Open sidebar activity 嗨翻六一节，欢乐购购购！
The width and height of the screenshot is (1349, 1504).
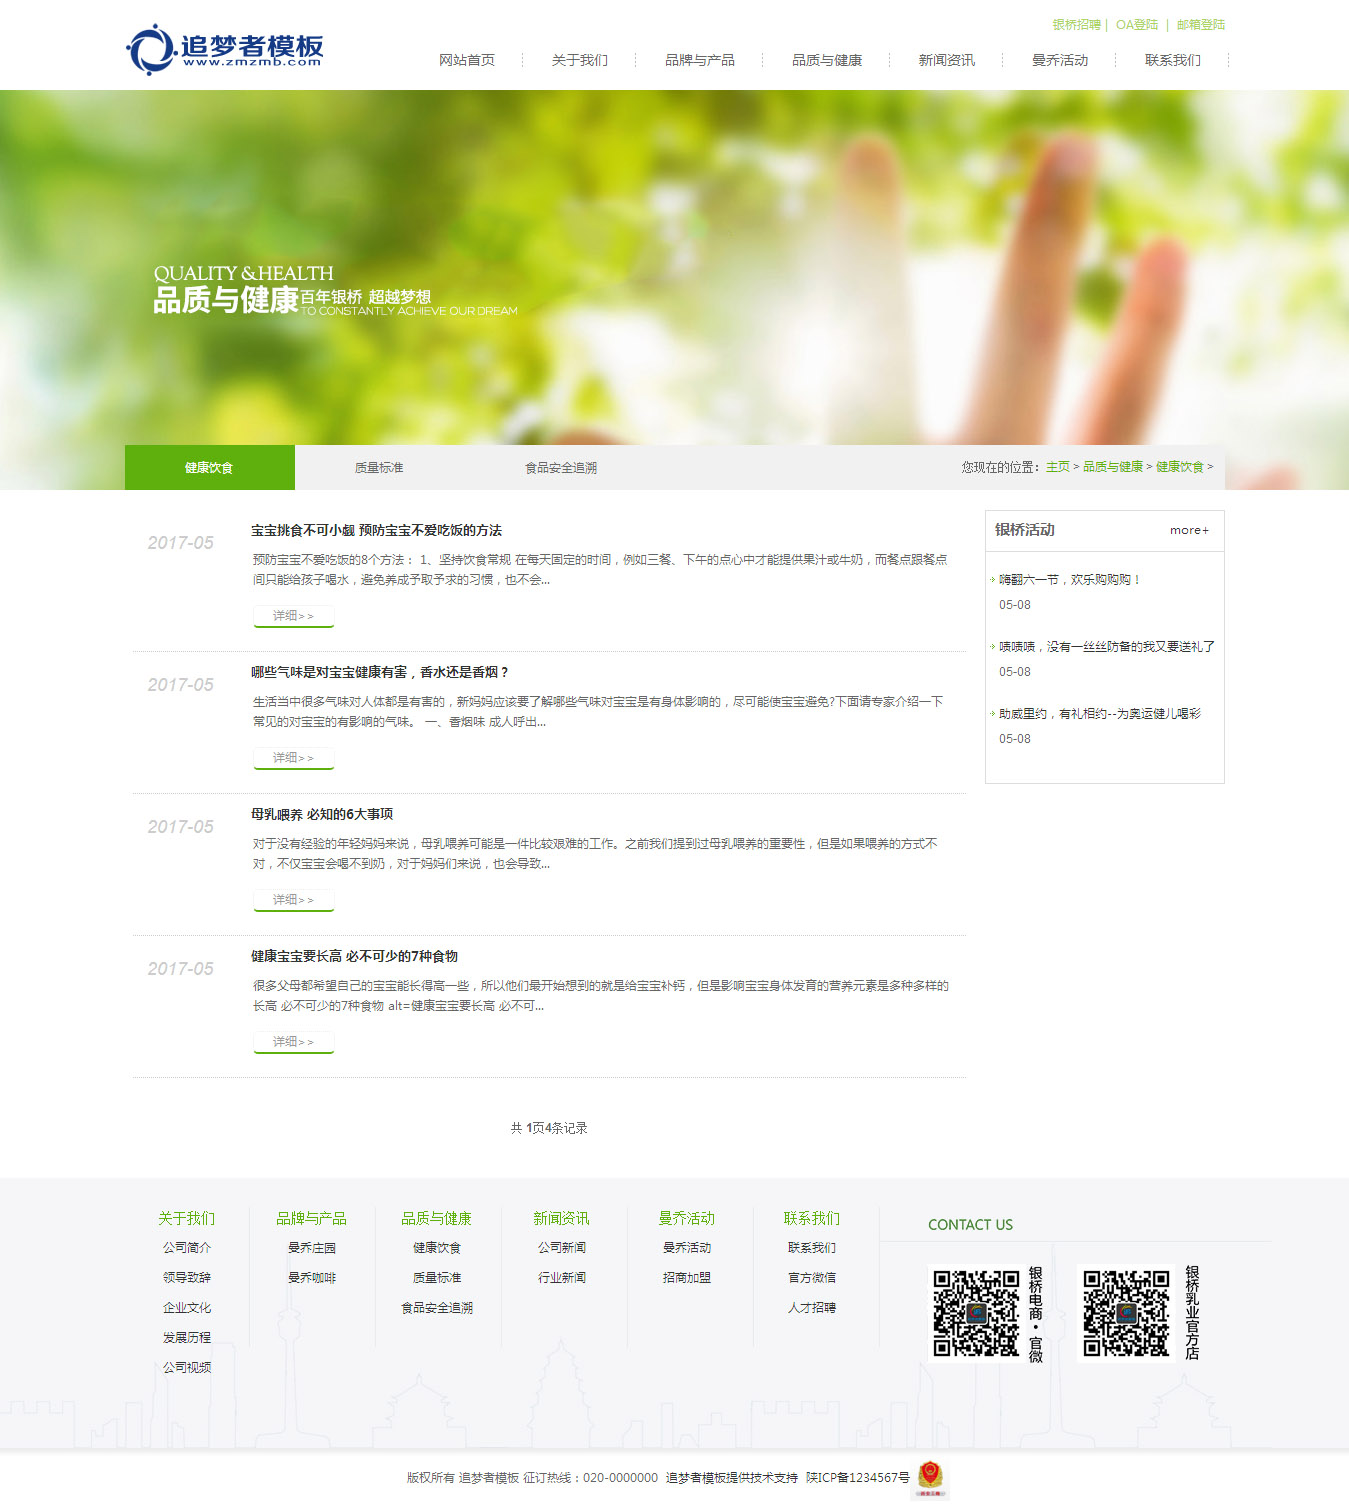tap(1069, 579)
